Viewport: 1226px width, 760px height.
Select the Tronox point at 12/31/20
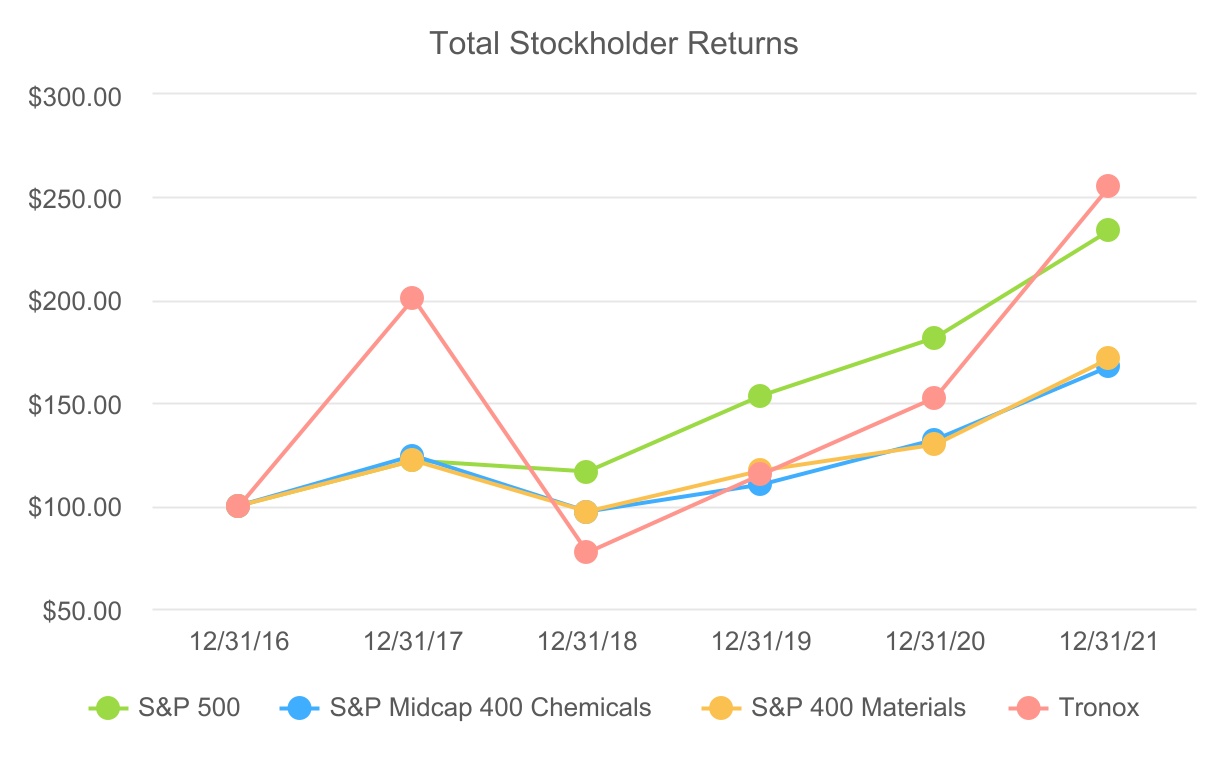[934, 398]
